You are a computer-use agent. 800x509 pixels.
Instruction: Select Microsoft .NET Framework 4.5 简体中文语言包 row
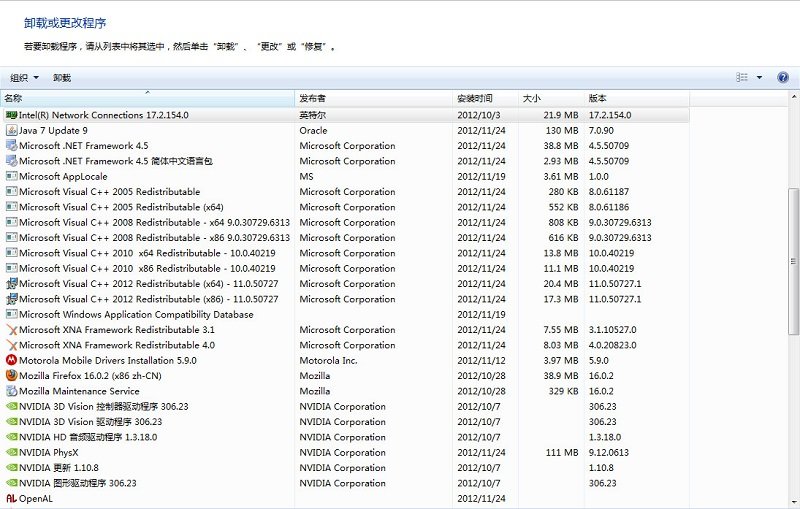click(x=344, y=161)
